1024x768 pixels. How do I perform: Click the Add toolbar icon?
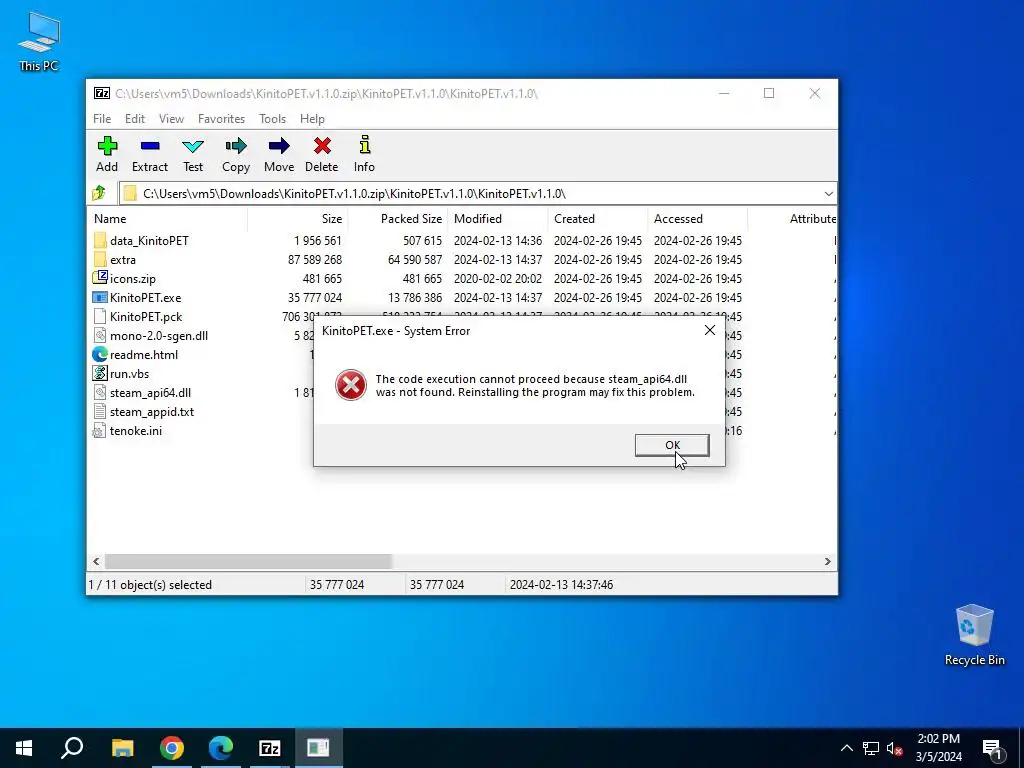(107, 146)
